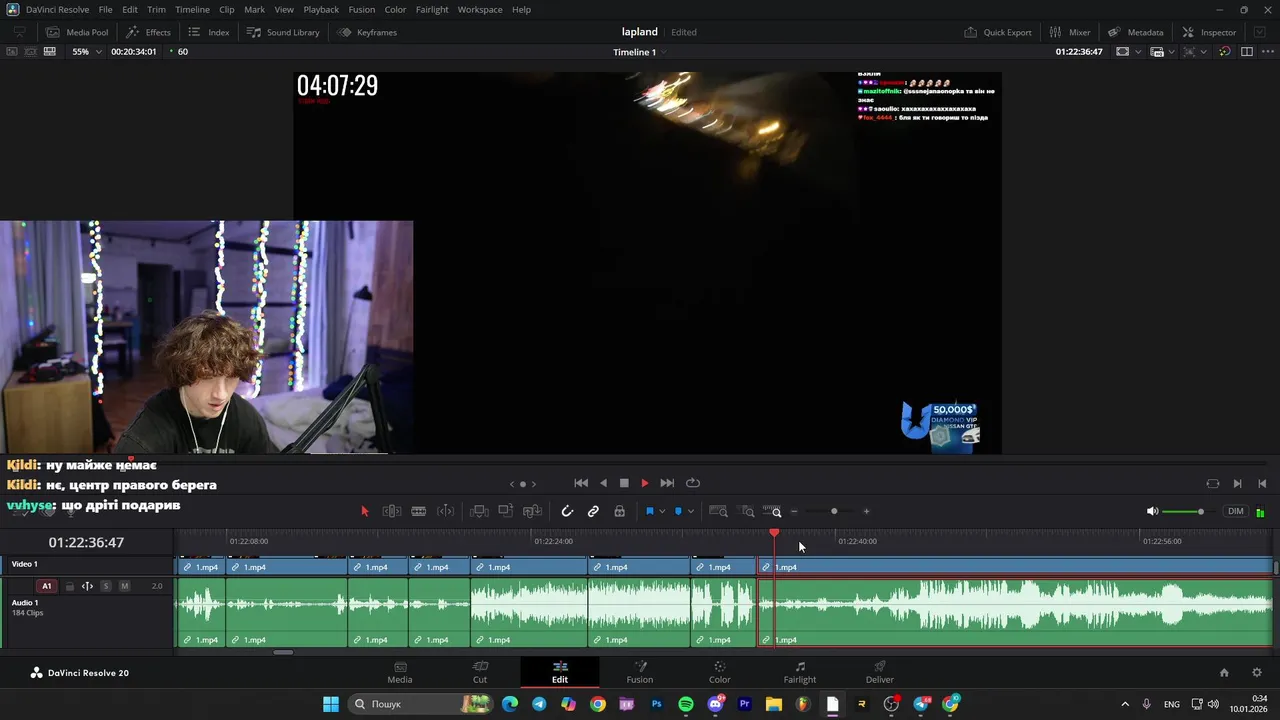Switch to the Deliver page

880,672
